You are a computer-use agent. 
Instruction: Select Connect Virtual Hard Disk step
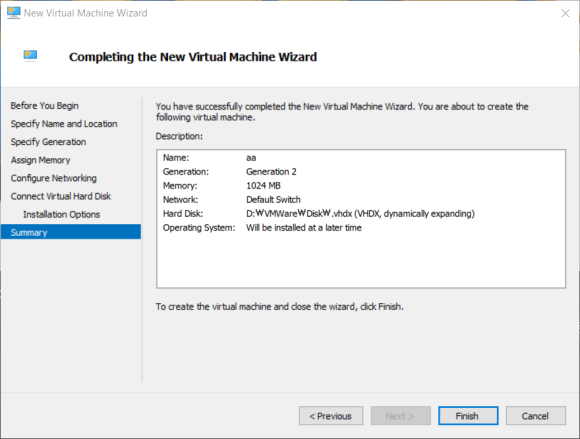coord(61,196)
